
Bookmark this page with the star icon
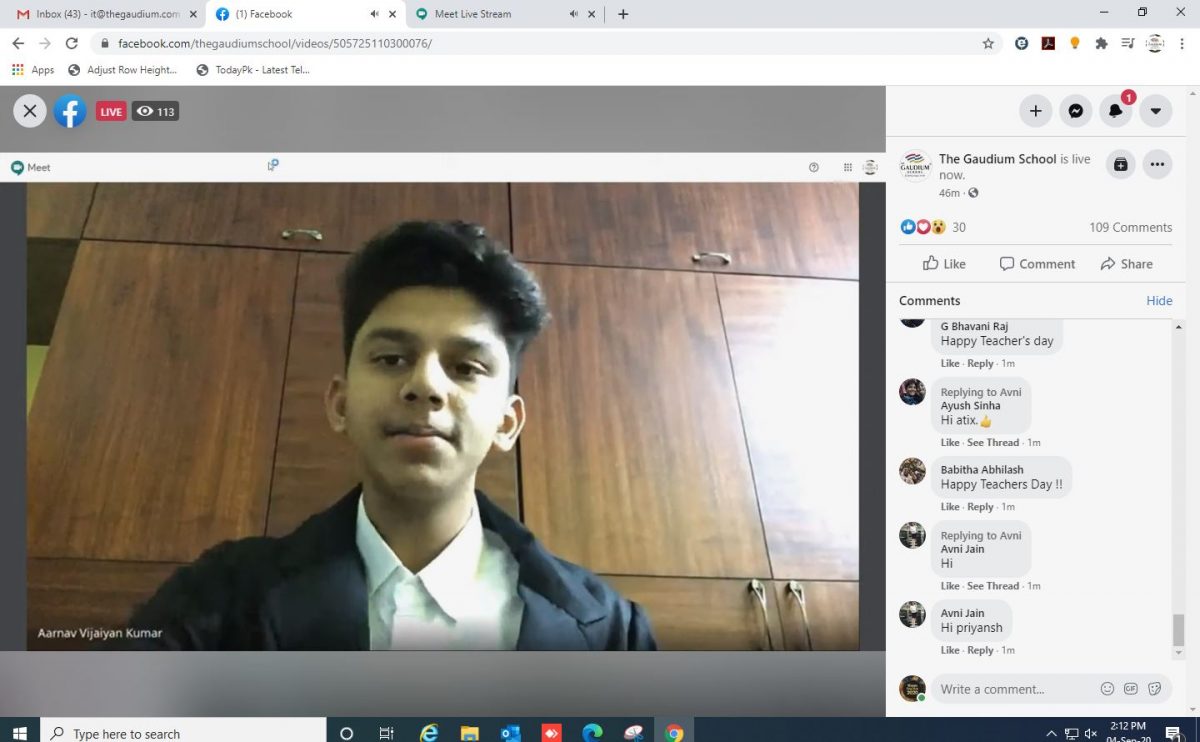(x=988, y=43)
